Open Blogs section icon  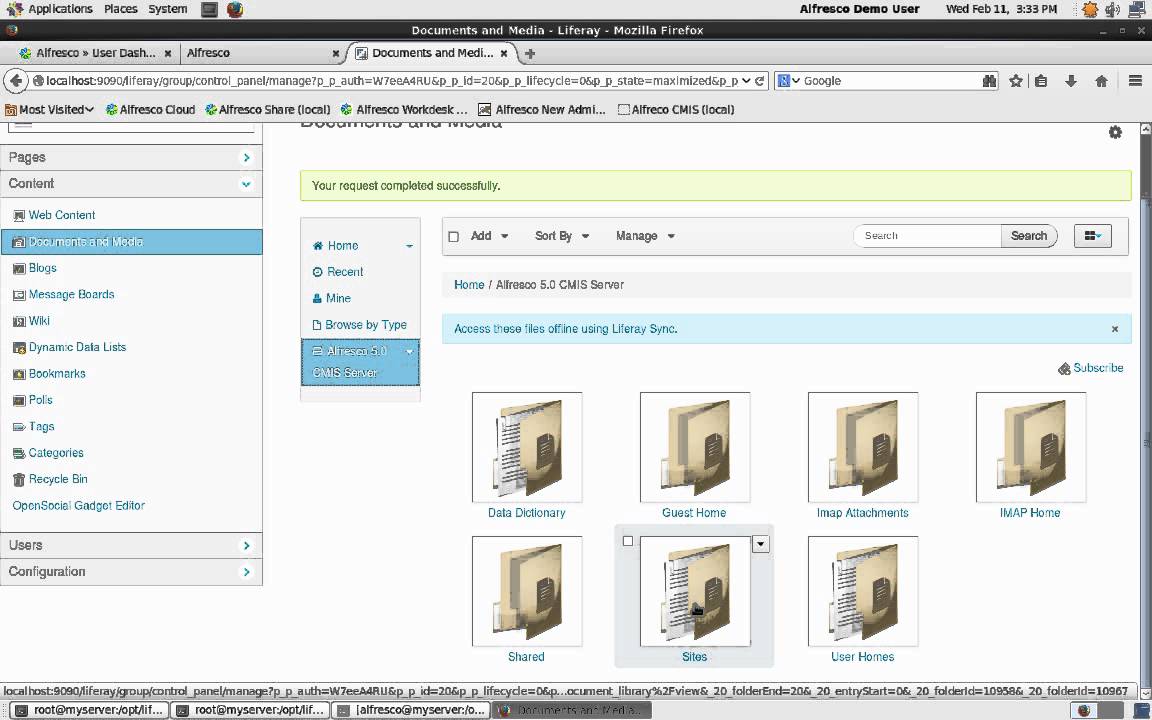click(19, 268)
